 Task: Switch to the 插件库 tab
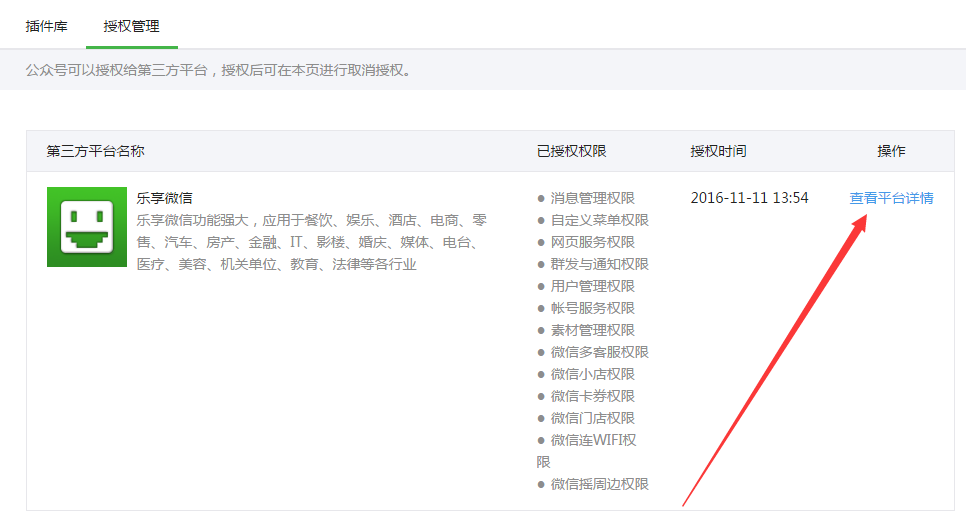[x=47, y=25]
